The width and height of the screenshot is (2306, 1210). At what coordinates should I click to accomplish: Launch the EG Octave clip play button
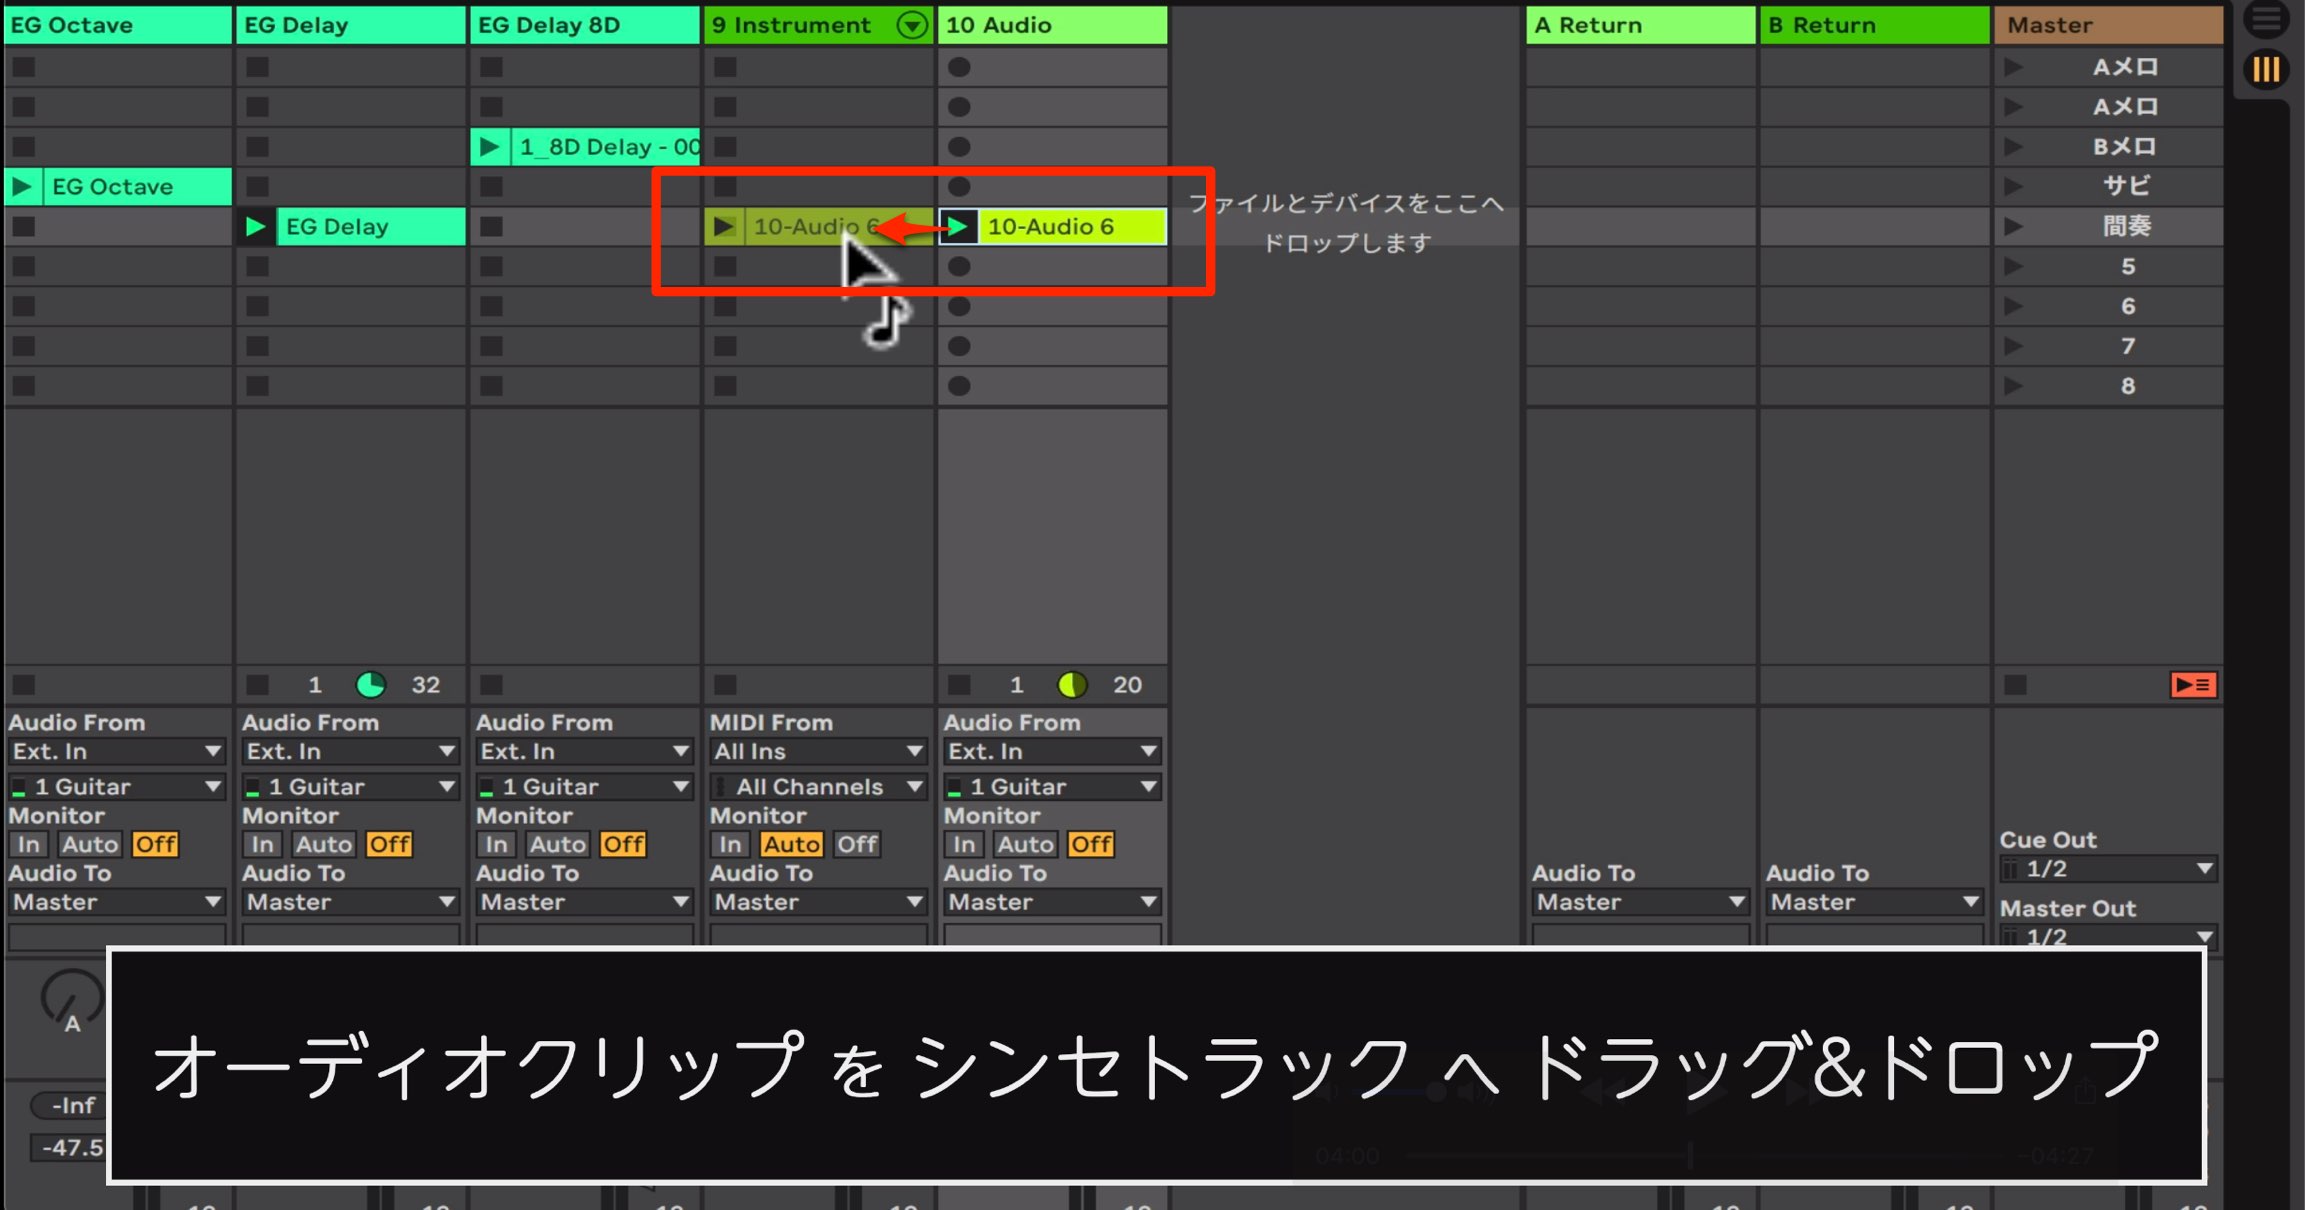pyautogui.click(x=23, y=187)
